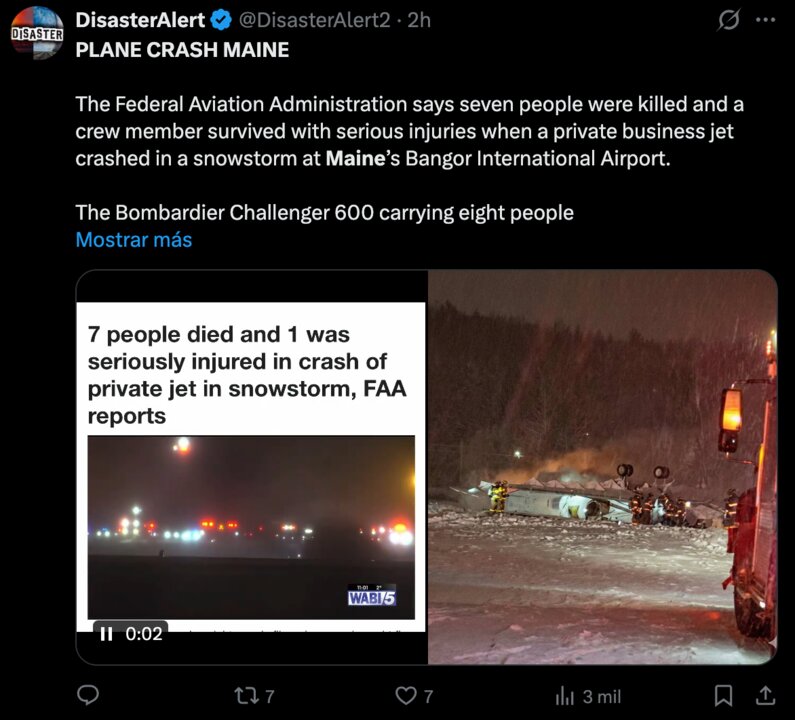795x720 pixels.
Task: Open the crash scene photo on the right
Action: [x=602, y=467]
